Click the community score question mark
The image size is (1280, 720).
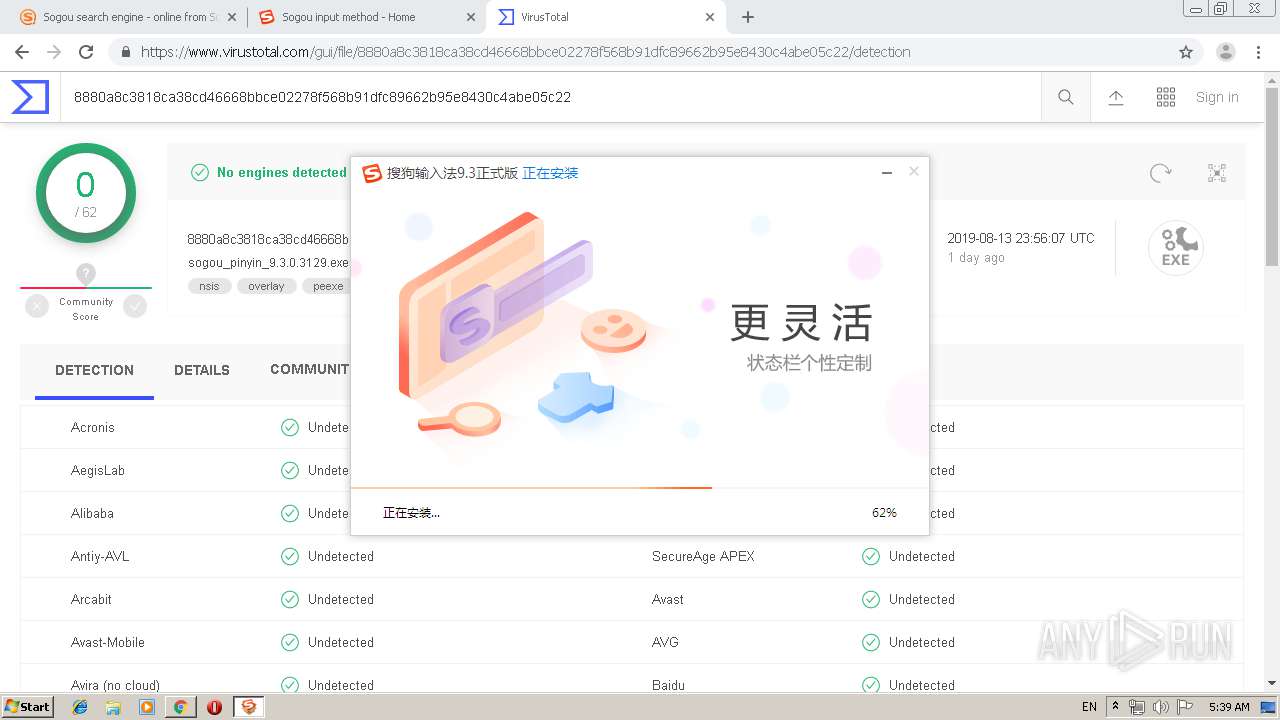86,273
